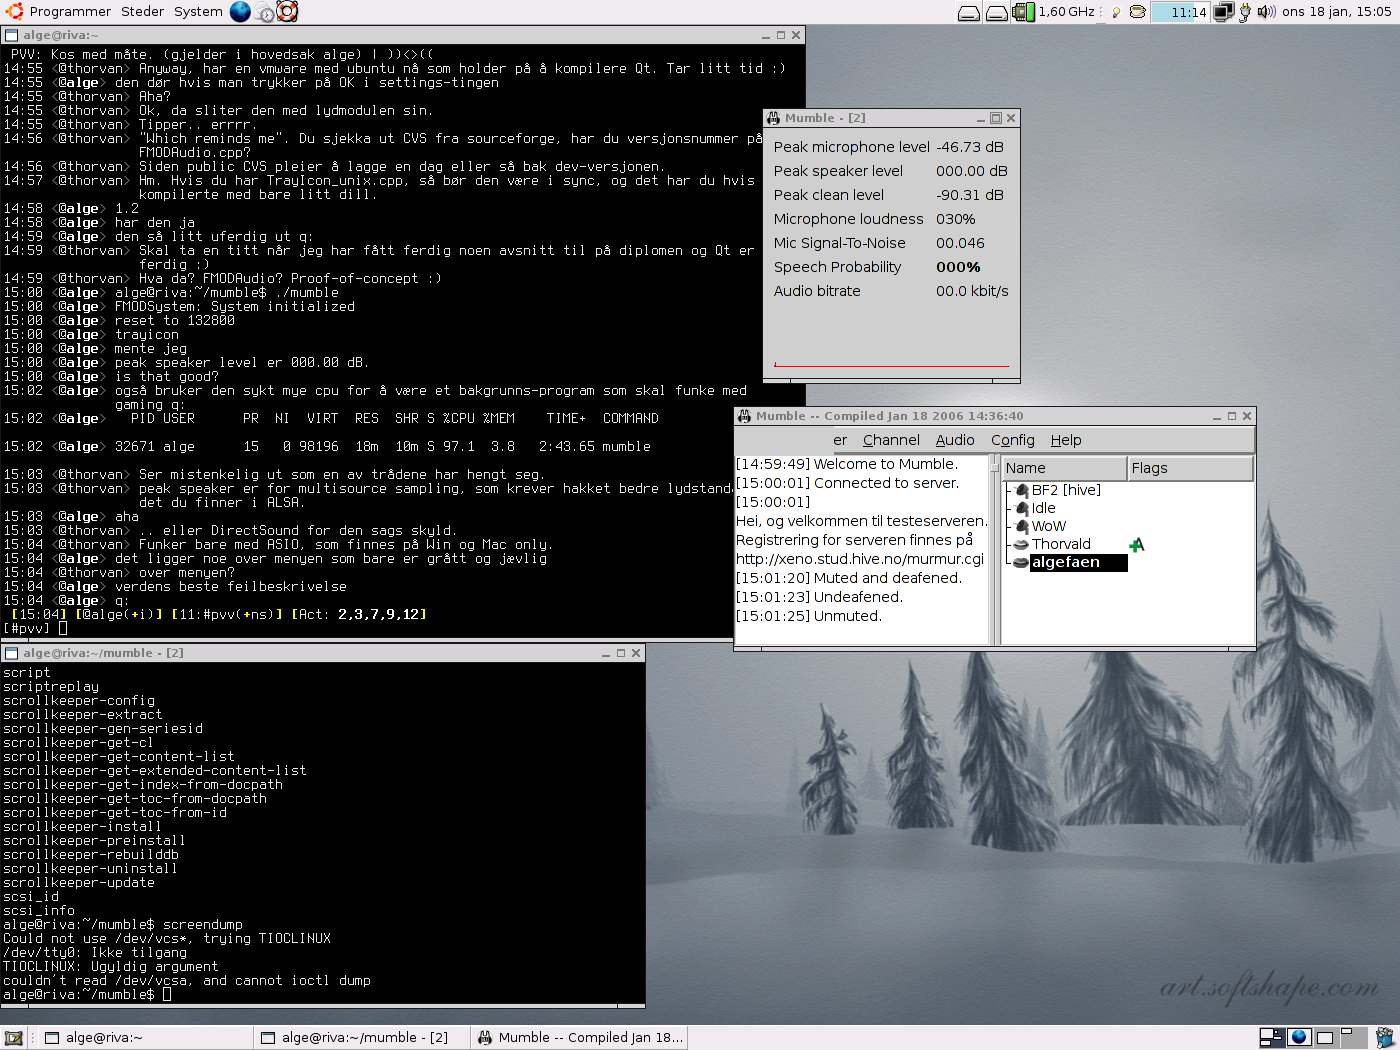
Task: Click the second disk drive applet icon
Action: click(x=996, y=12)
